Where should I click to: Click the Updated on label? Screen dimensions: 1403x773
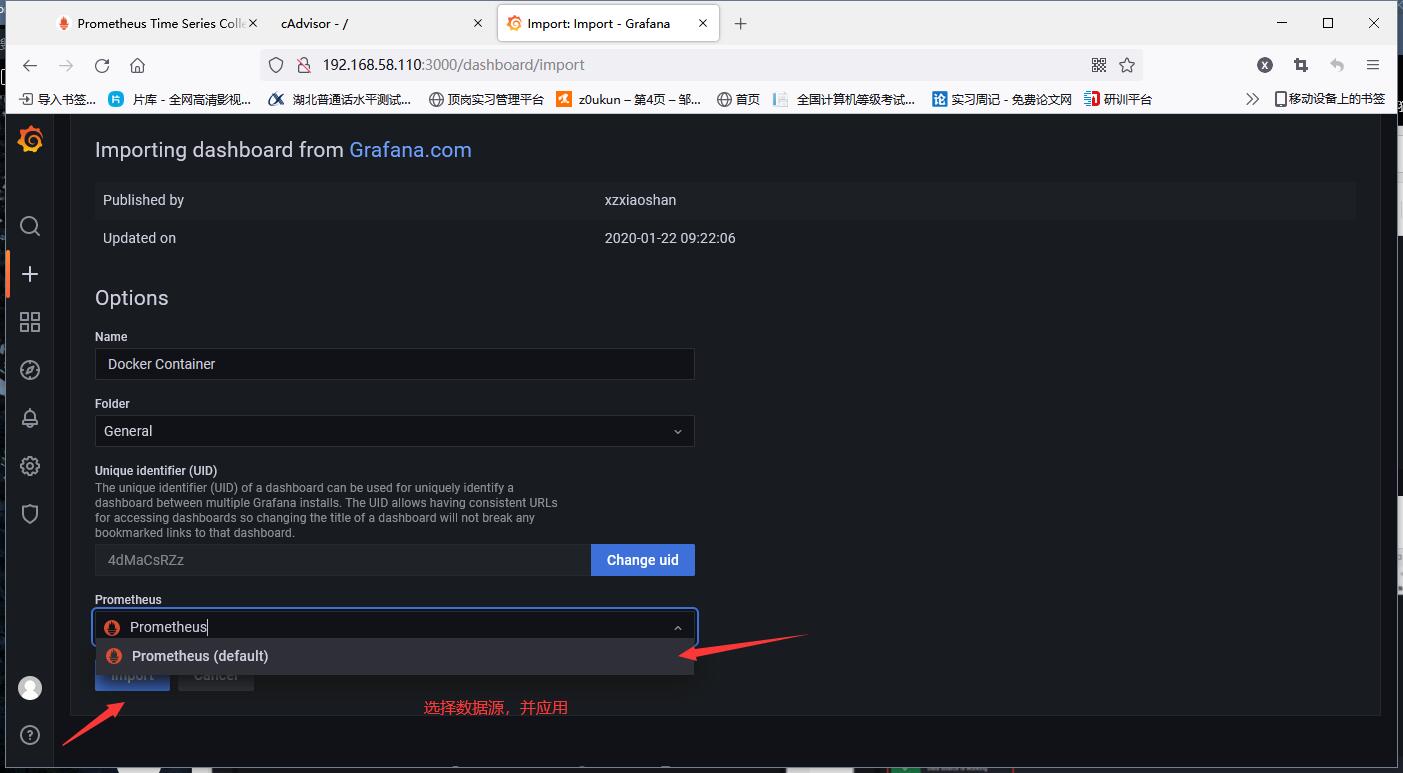[139, 238]
